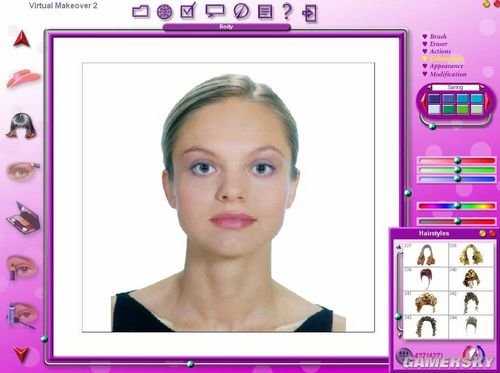The height and width of the screenshot is (373, 500).
Task: Click the slider knob under the color palette
Action: coord(432,126)
